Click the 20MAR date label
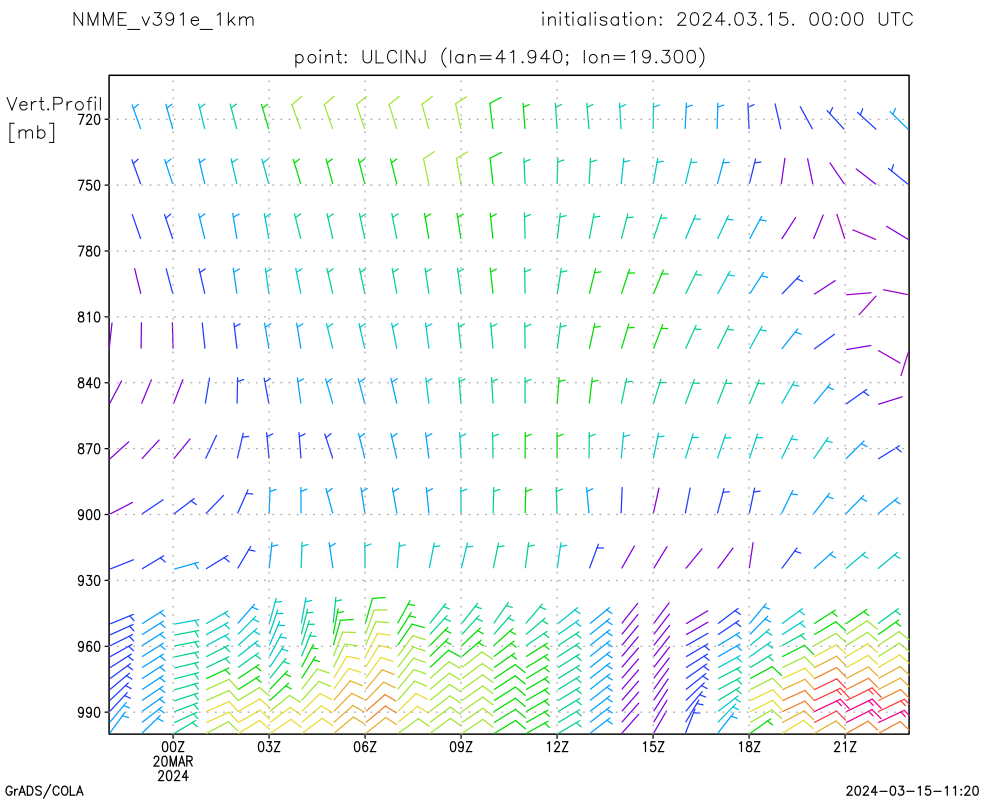The width and height of the screenshot is (1000, 800). coord(173,762)
